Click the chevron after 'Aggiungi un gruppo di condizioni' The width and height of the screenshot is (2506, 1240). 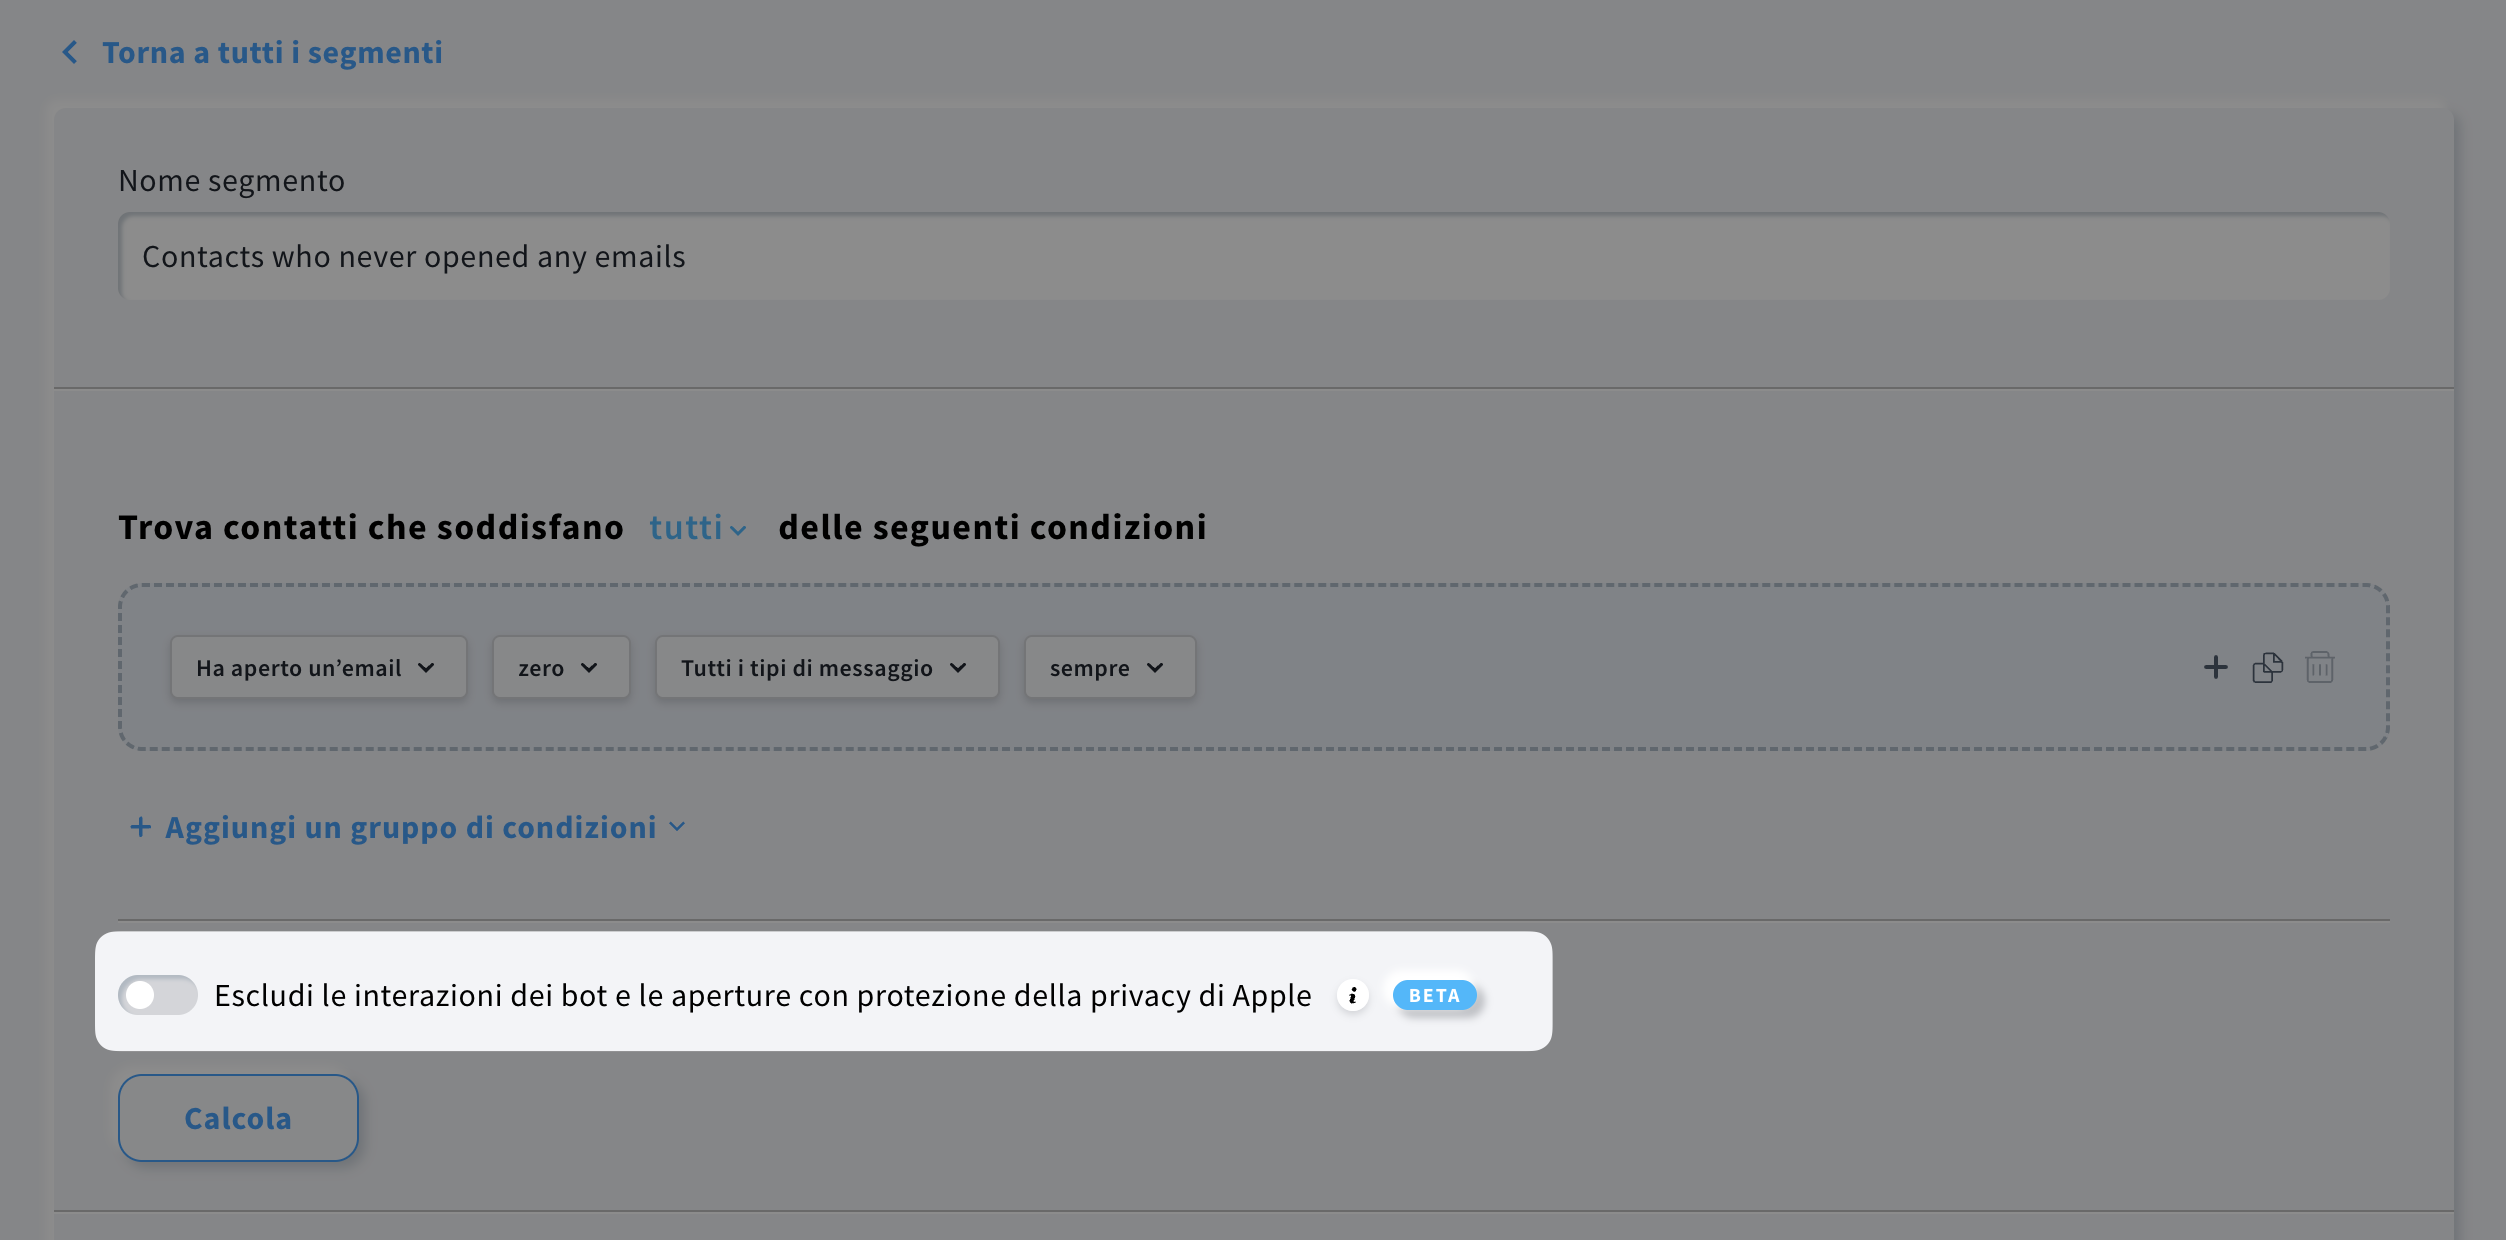[x=678, y=827]
